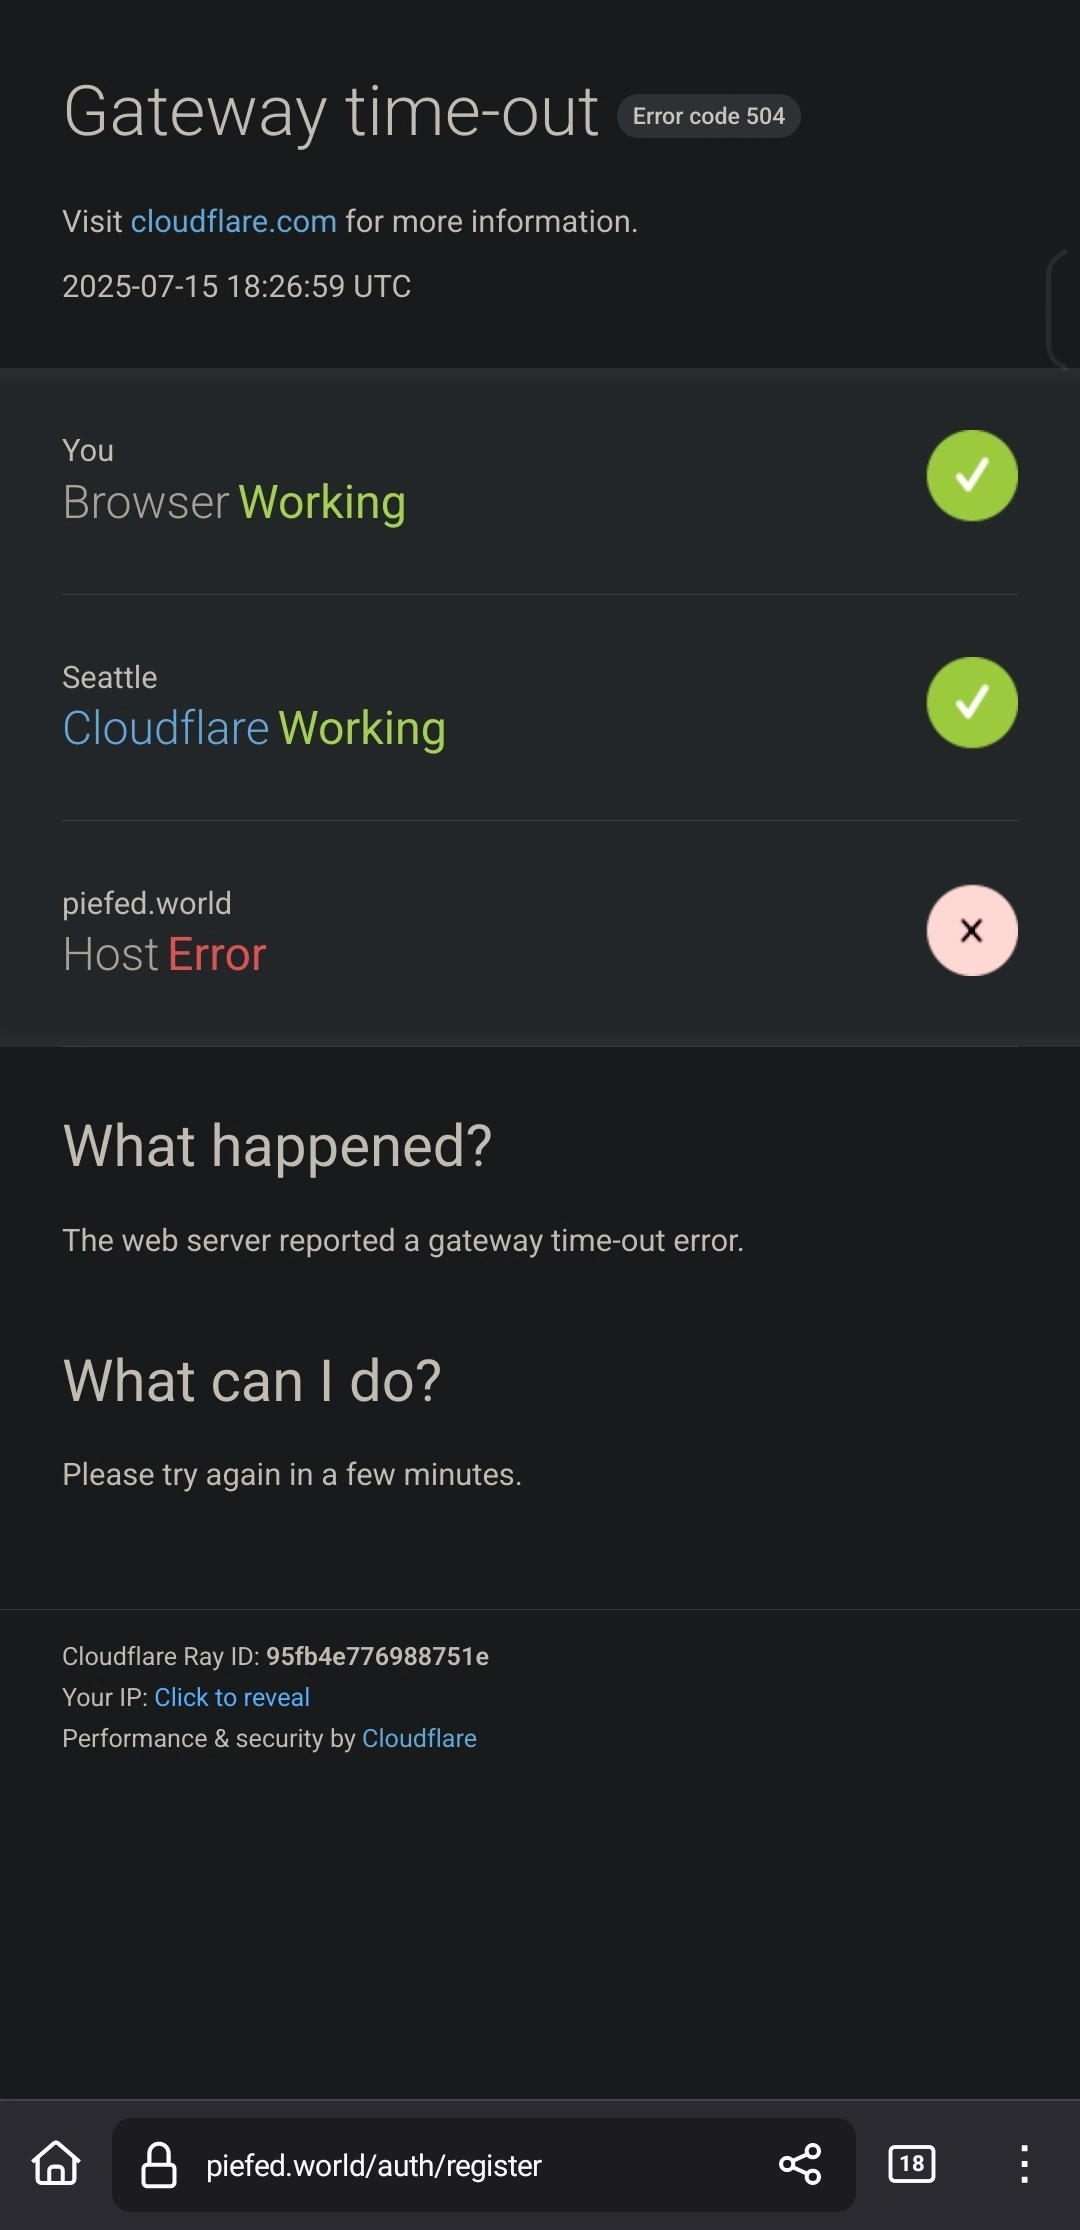
Task: Open the tab switcher showing 18 tabs
Action: click(x=911, y=2164)
